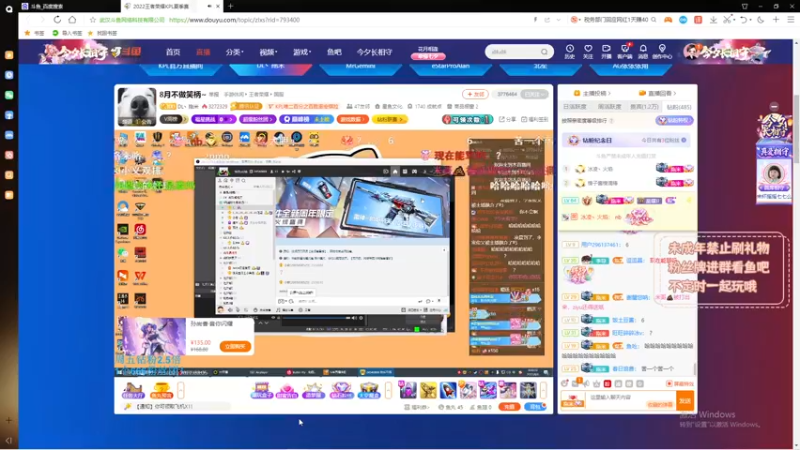Collapse the floating side widget minus button
This screenshot has width=800, height=450.
pos(774,107)
